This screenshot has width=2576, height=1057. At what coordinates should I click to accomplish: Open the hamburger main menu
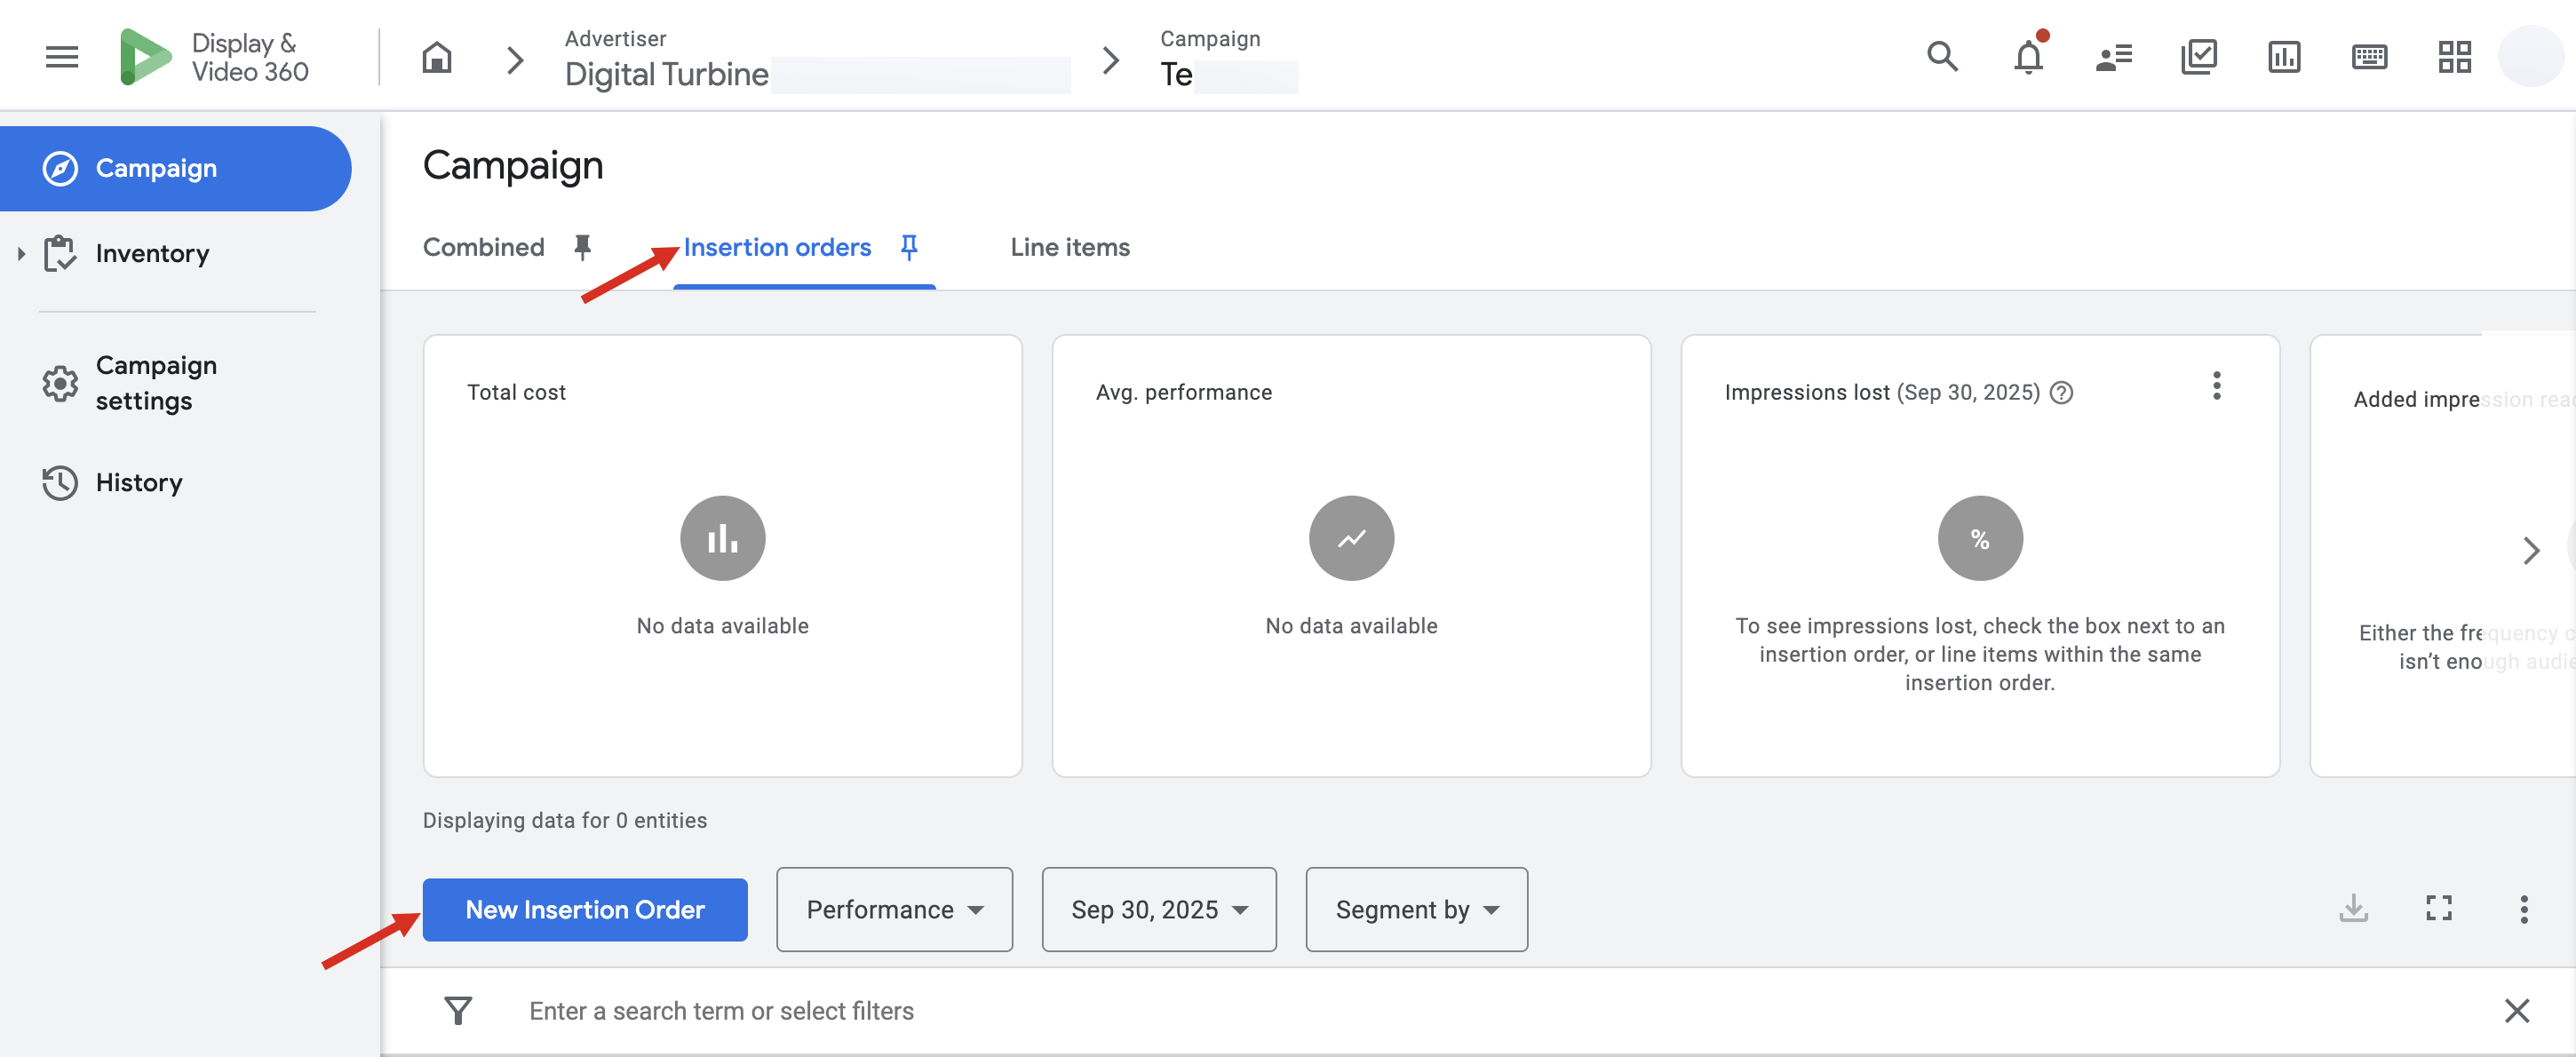(x=62, y=57)
